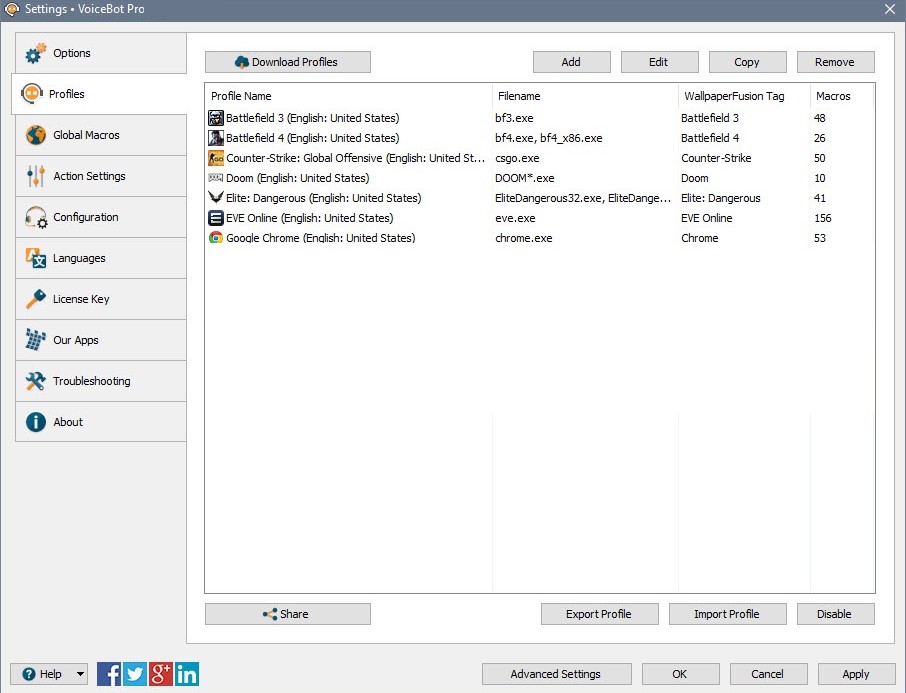Click the VoiceBot Pro title bar icon

click(11, 9)
